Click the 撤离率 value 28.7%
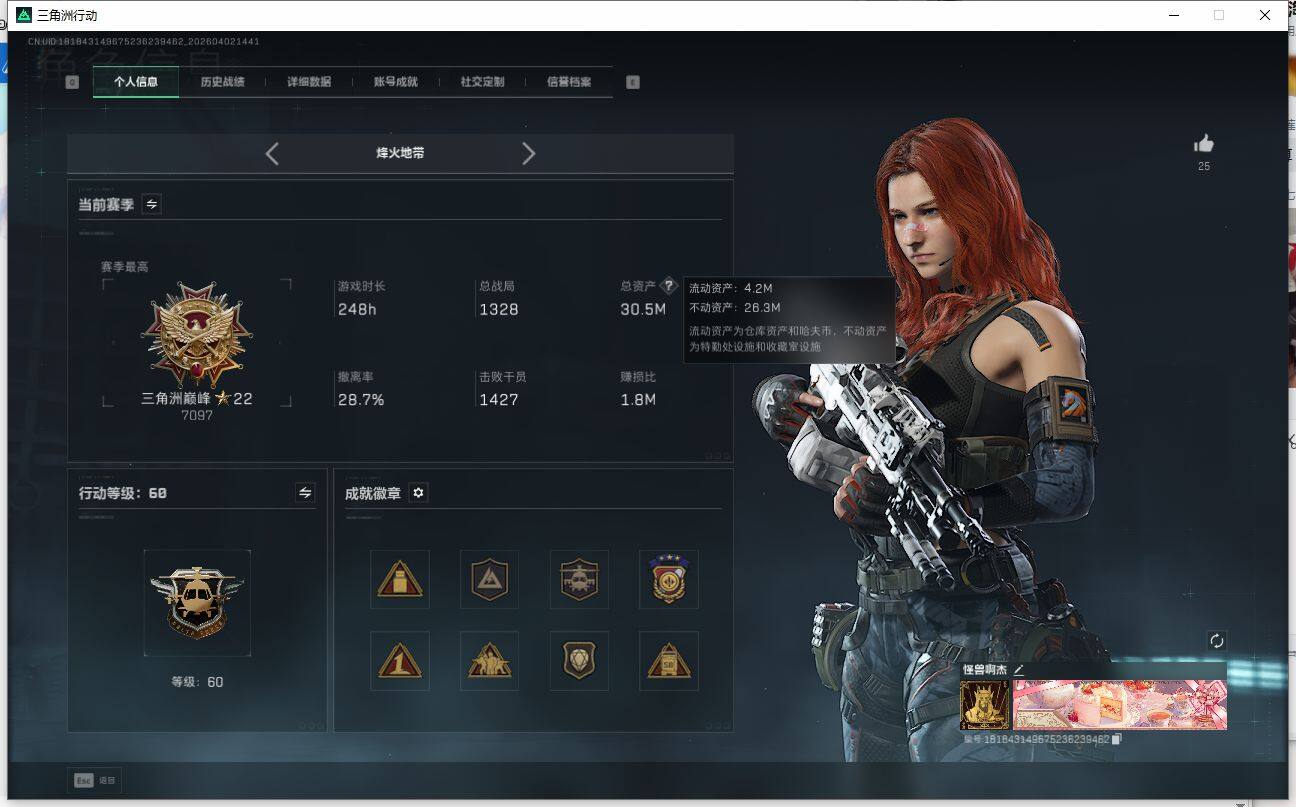The height and width of the screenshot is (807, 1296). click(x=361, y=400)
